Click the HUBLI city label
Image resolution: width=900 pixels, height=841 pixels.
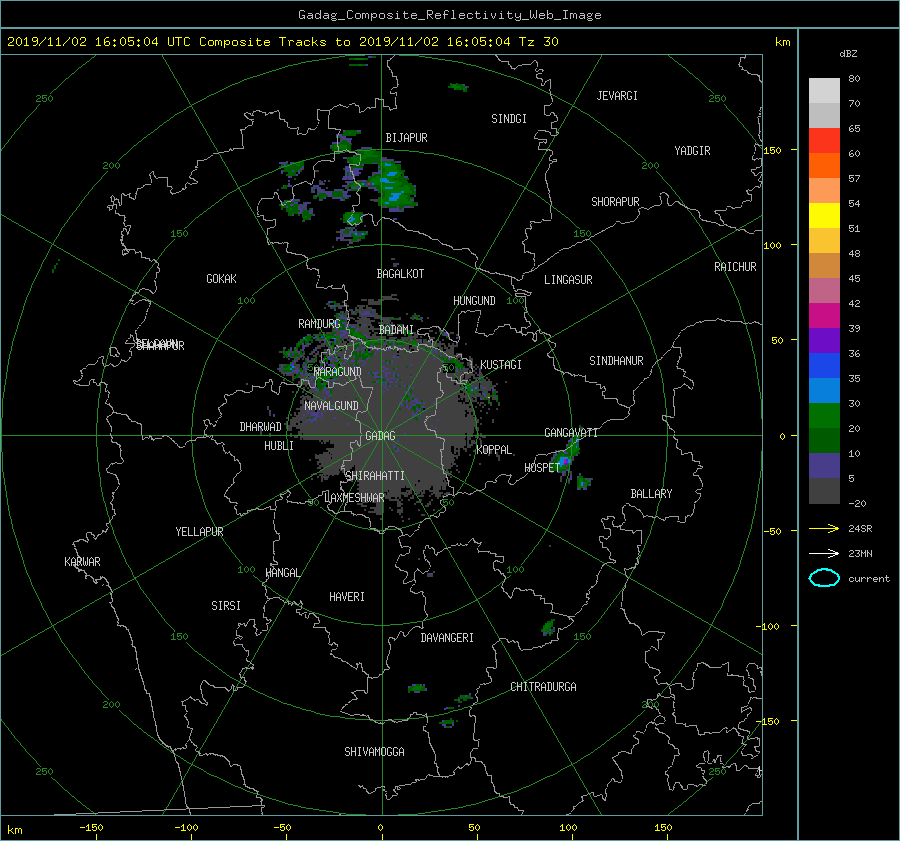tap(278, 446)
